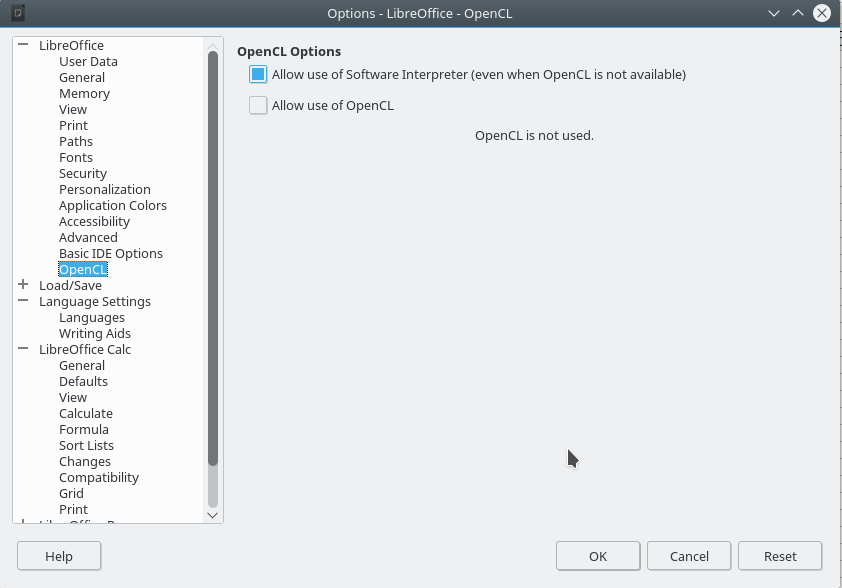Select Defaults under LibreOffice Calc

(x=83, y=381)
